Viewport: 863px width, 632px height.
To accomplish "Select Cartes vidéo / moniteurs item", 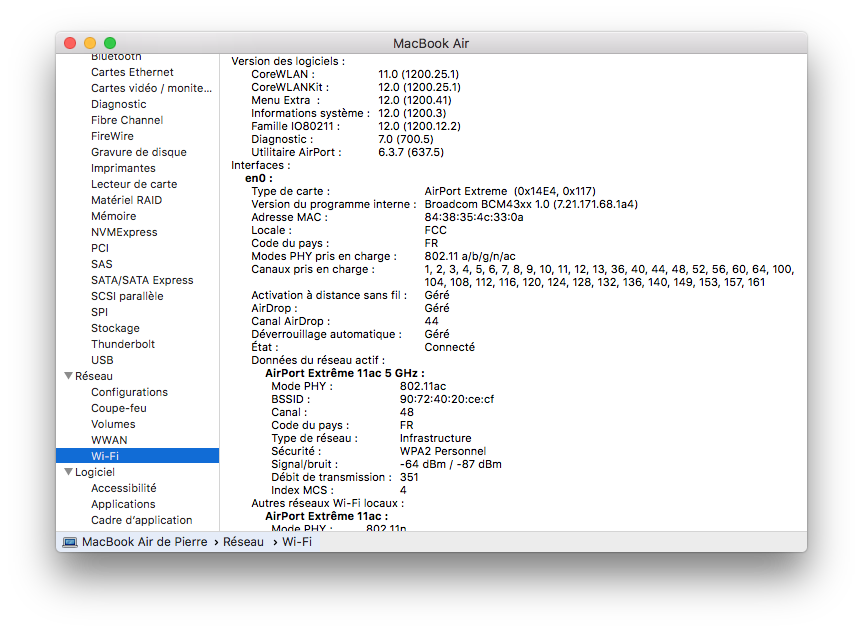I will [x=151, y=88].
